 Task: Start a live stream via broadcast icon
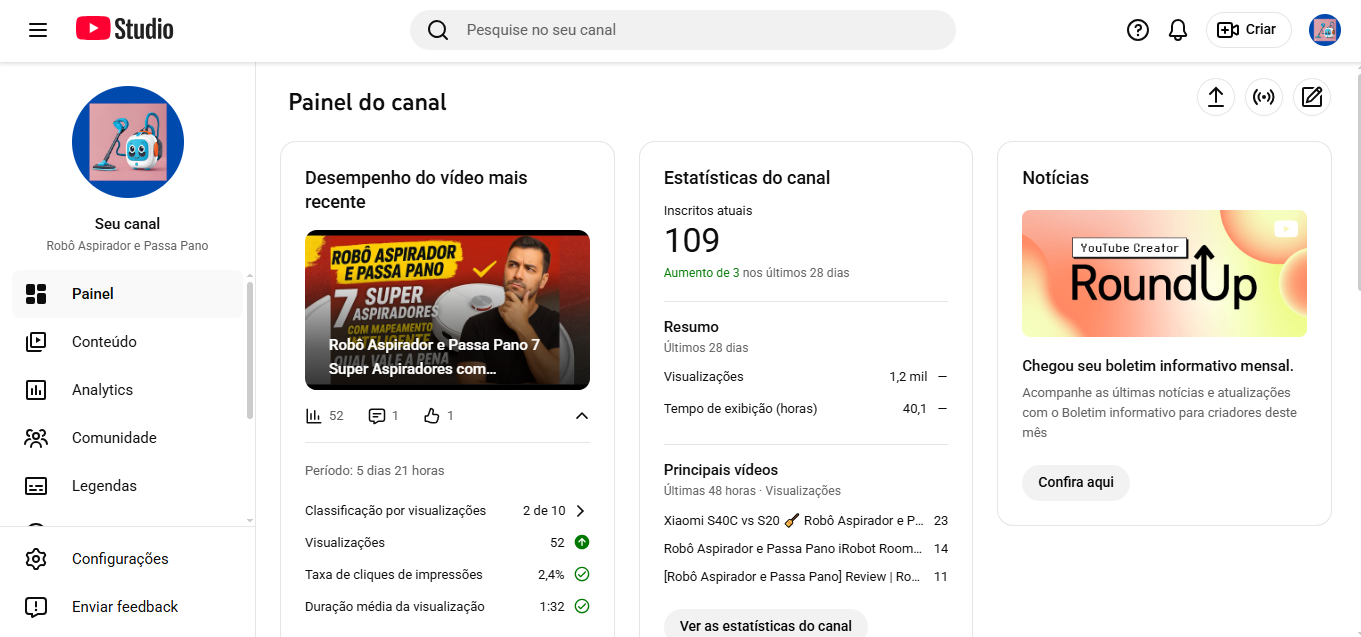click(1264, 97)
